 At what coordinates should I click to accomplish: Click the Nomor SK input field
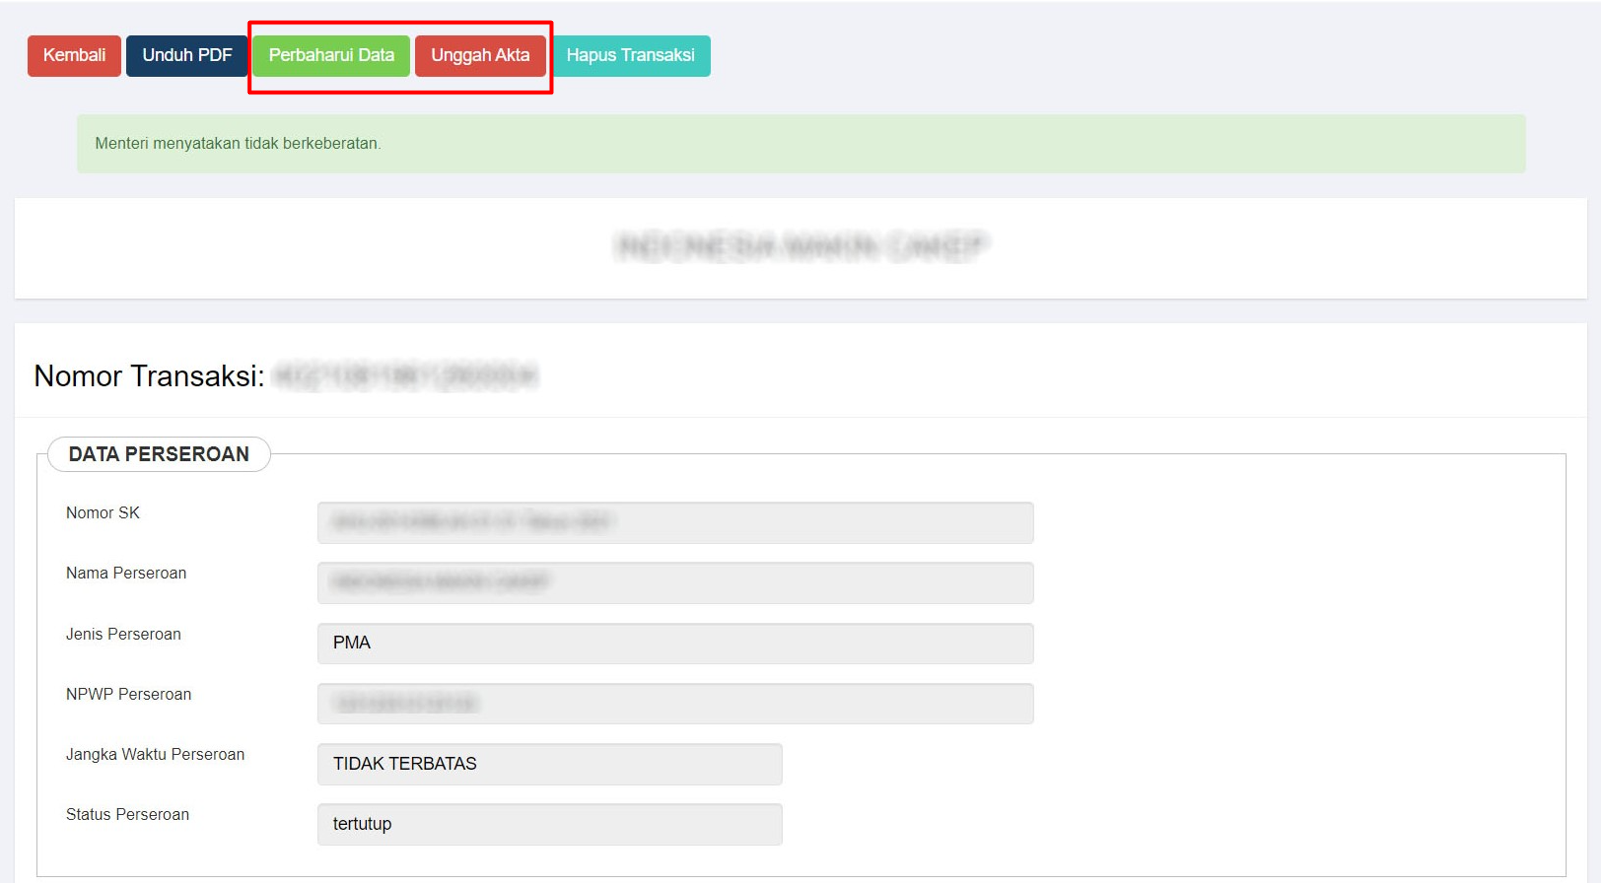pyautogui.click(x=675, y=523)
